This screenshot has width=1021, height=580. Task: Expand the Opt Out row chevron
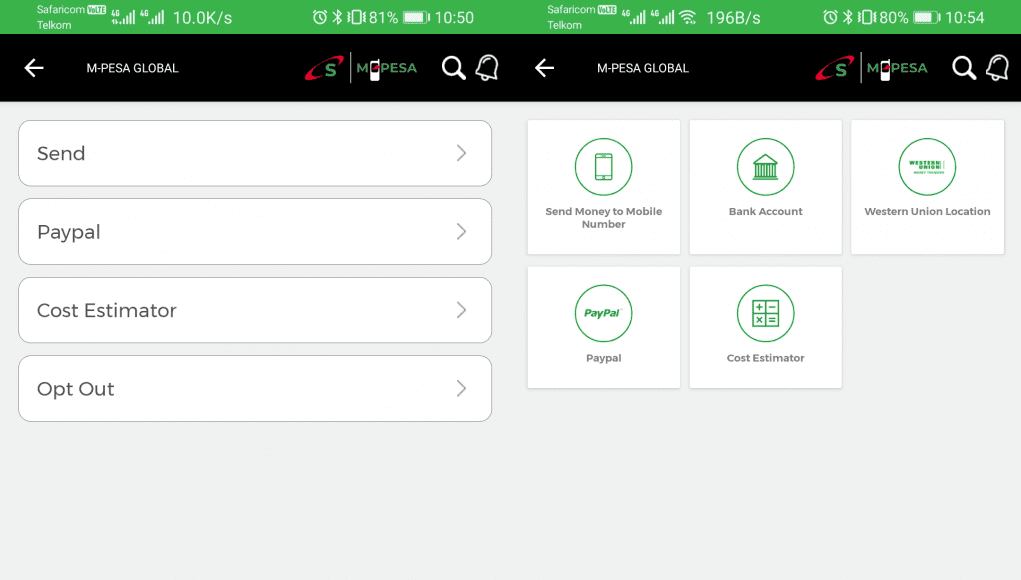point(461,389)
